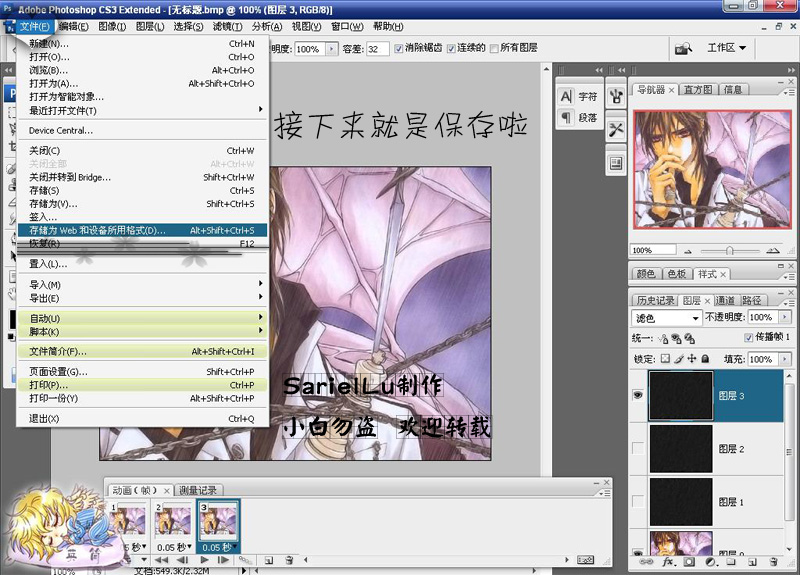Zoom in icon in Navigator panel
Screen dimensions: 800x575
click(773, 251)
